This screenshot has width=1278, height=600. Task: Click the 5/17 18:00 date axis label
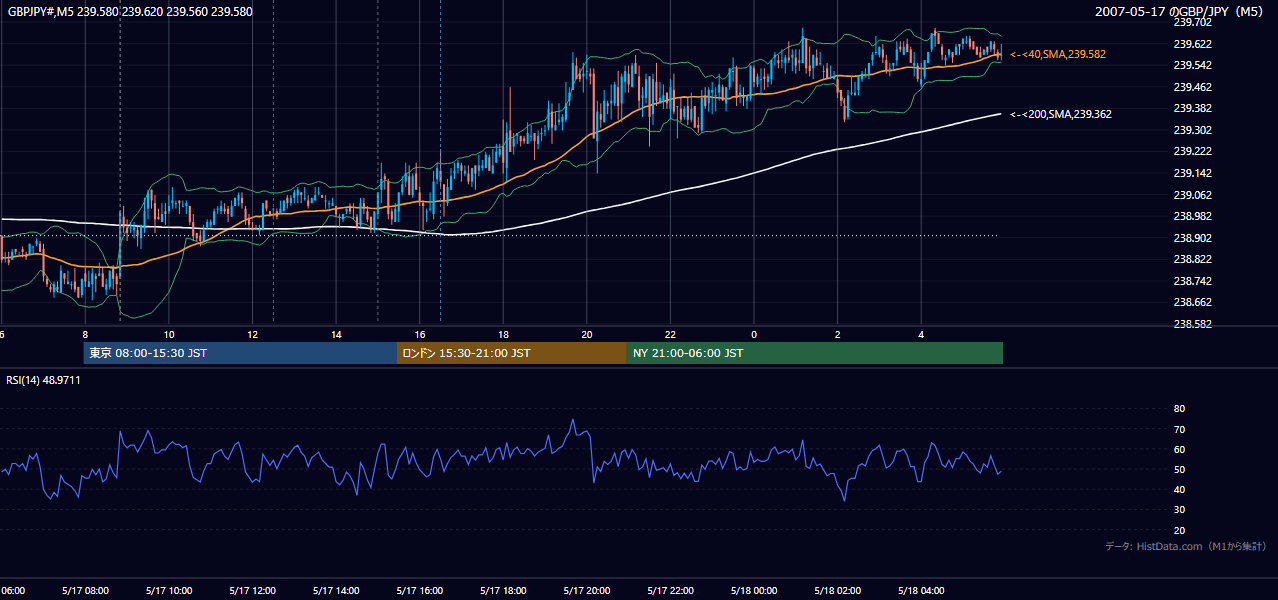pyautogui.click(x=503, y=591)
